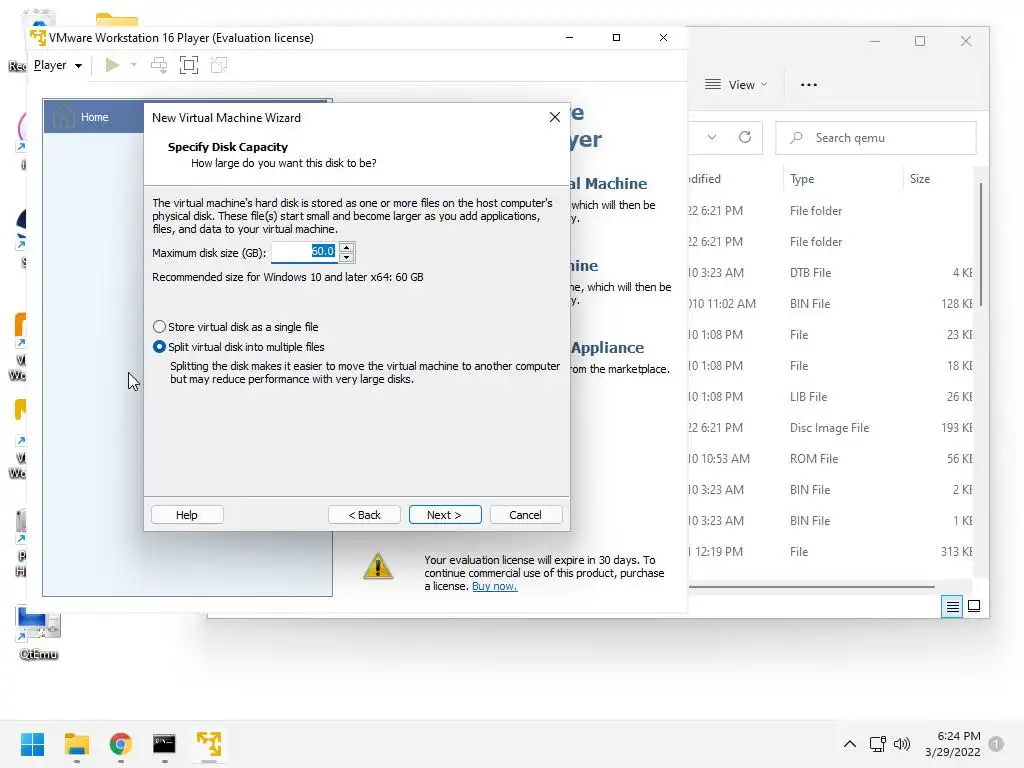Open the Buy now link

[494, 586]
